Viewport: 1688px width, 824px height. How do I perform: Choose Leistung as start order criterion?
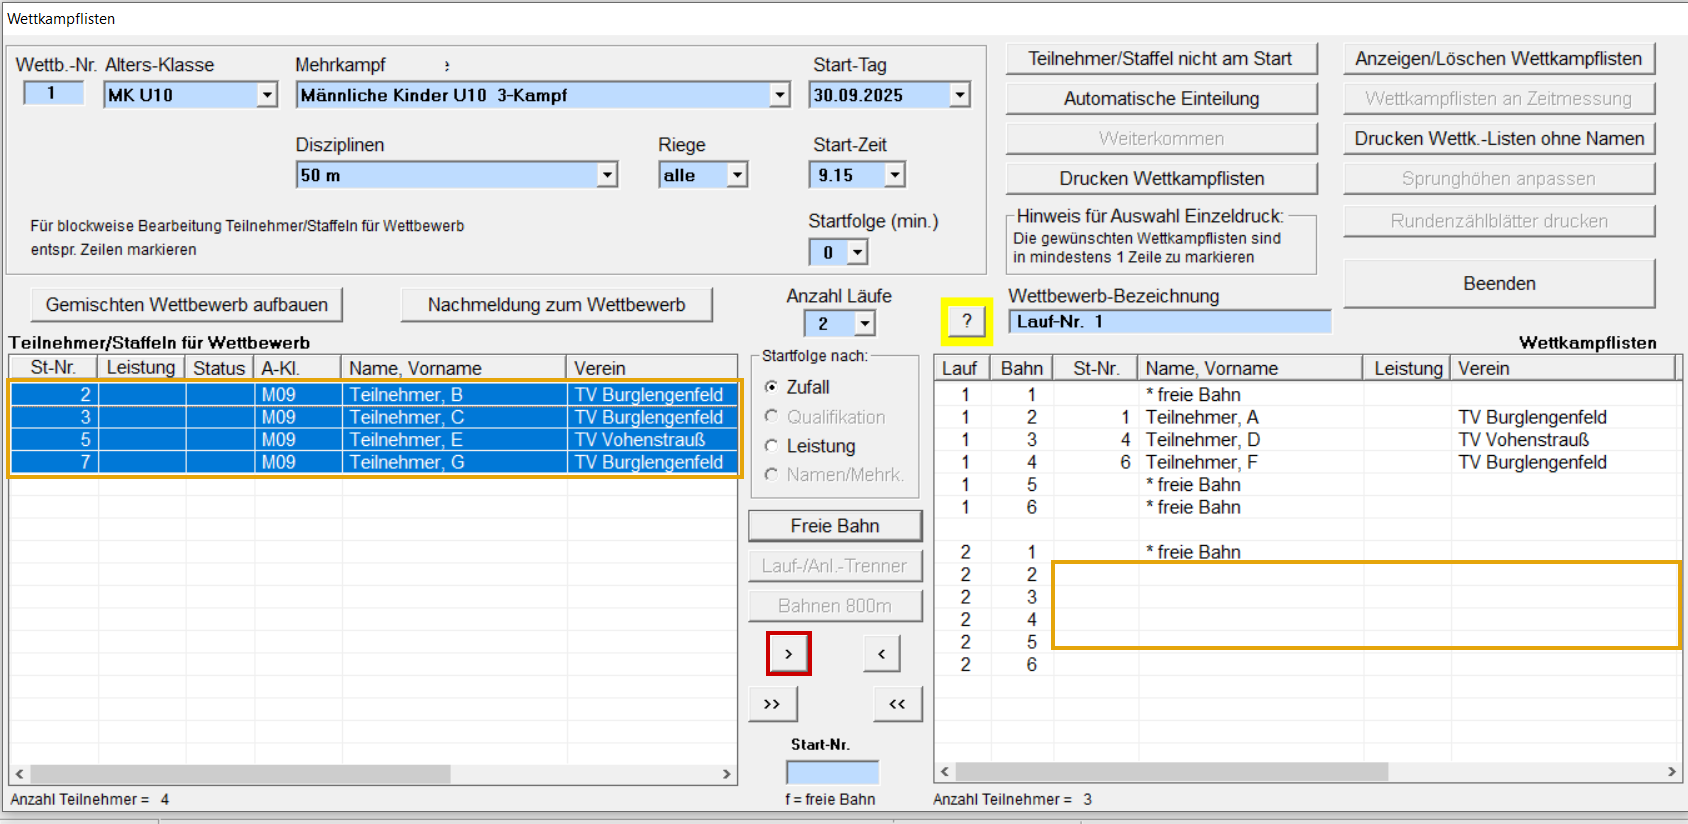[x=771, y=446]
